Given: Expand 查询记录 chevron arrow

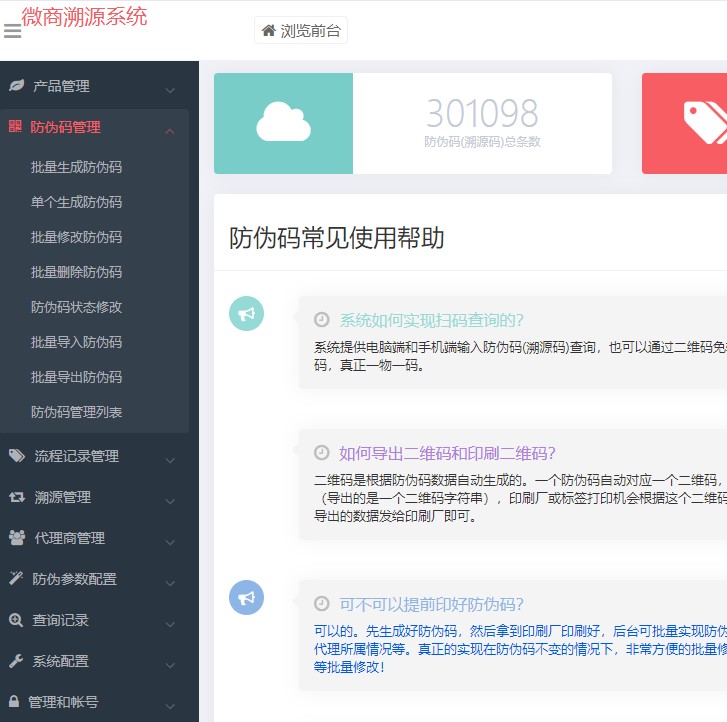Looking at the screenshot, I should [x=170, y=625].
